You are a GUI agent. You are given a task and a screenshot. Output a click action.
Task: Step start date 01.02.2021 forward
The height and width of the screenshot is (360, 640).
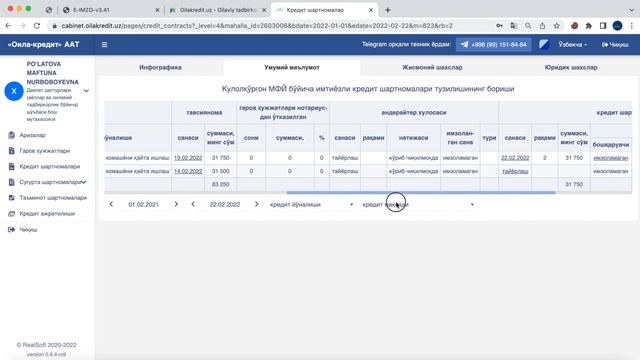coord(176,204)
